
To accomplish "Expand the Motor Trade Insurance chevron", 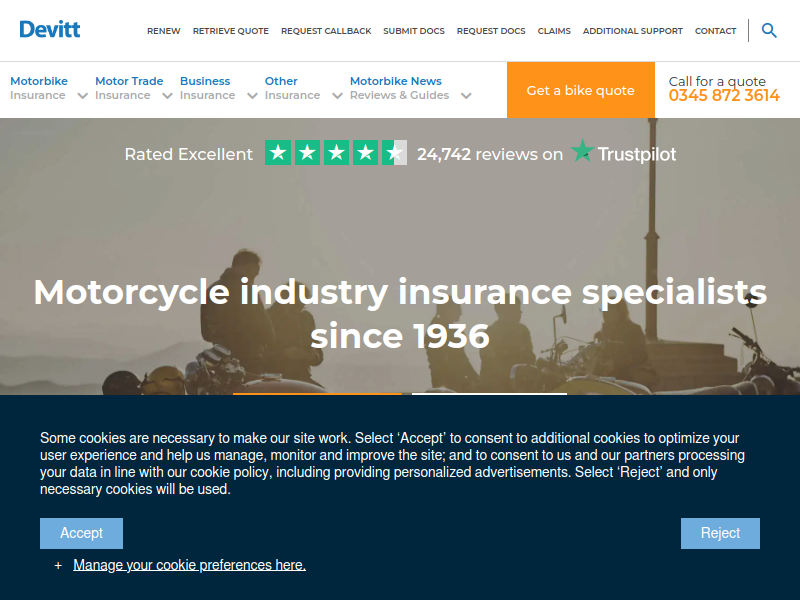I will click(167, 95).
